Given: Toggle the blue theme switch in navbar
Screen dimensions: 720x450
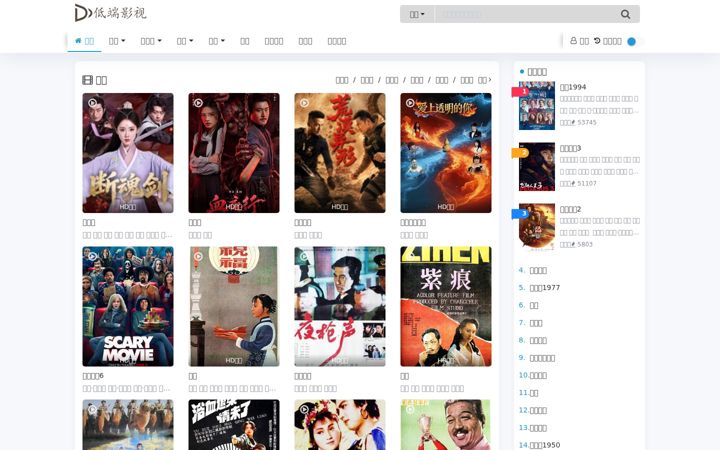Looking at the screenshot, I should click(632, 41).
